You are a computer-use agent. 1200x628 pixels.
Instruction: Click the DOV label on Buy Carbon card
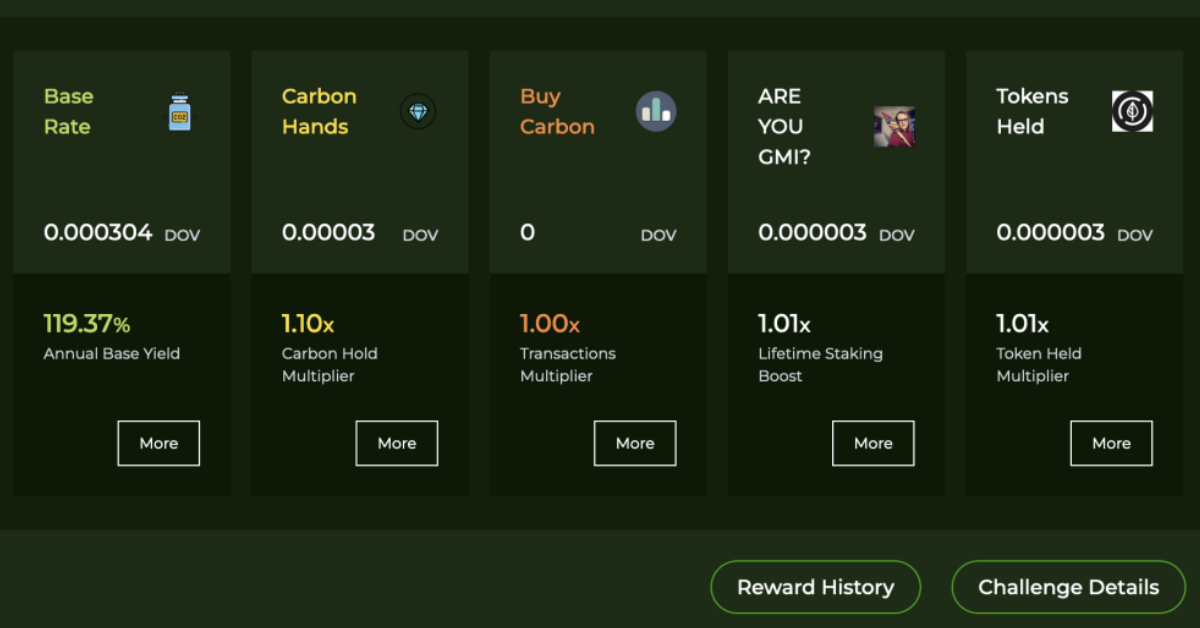tap(658, 235)
